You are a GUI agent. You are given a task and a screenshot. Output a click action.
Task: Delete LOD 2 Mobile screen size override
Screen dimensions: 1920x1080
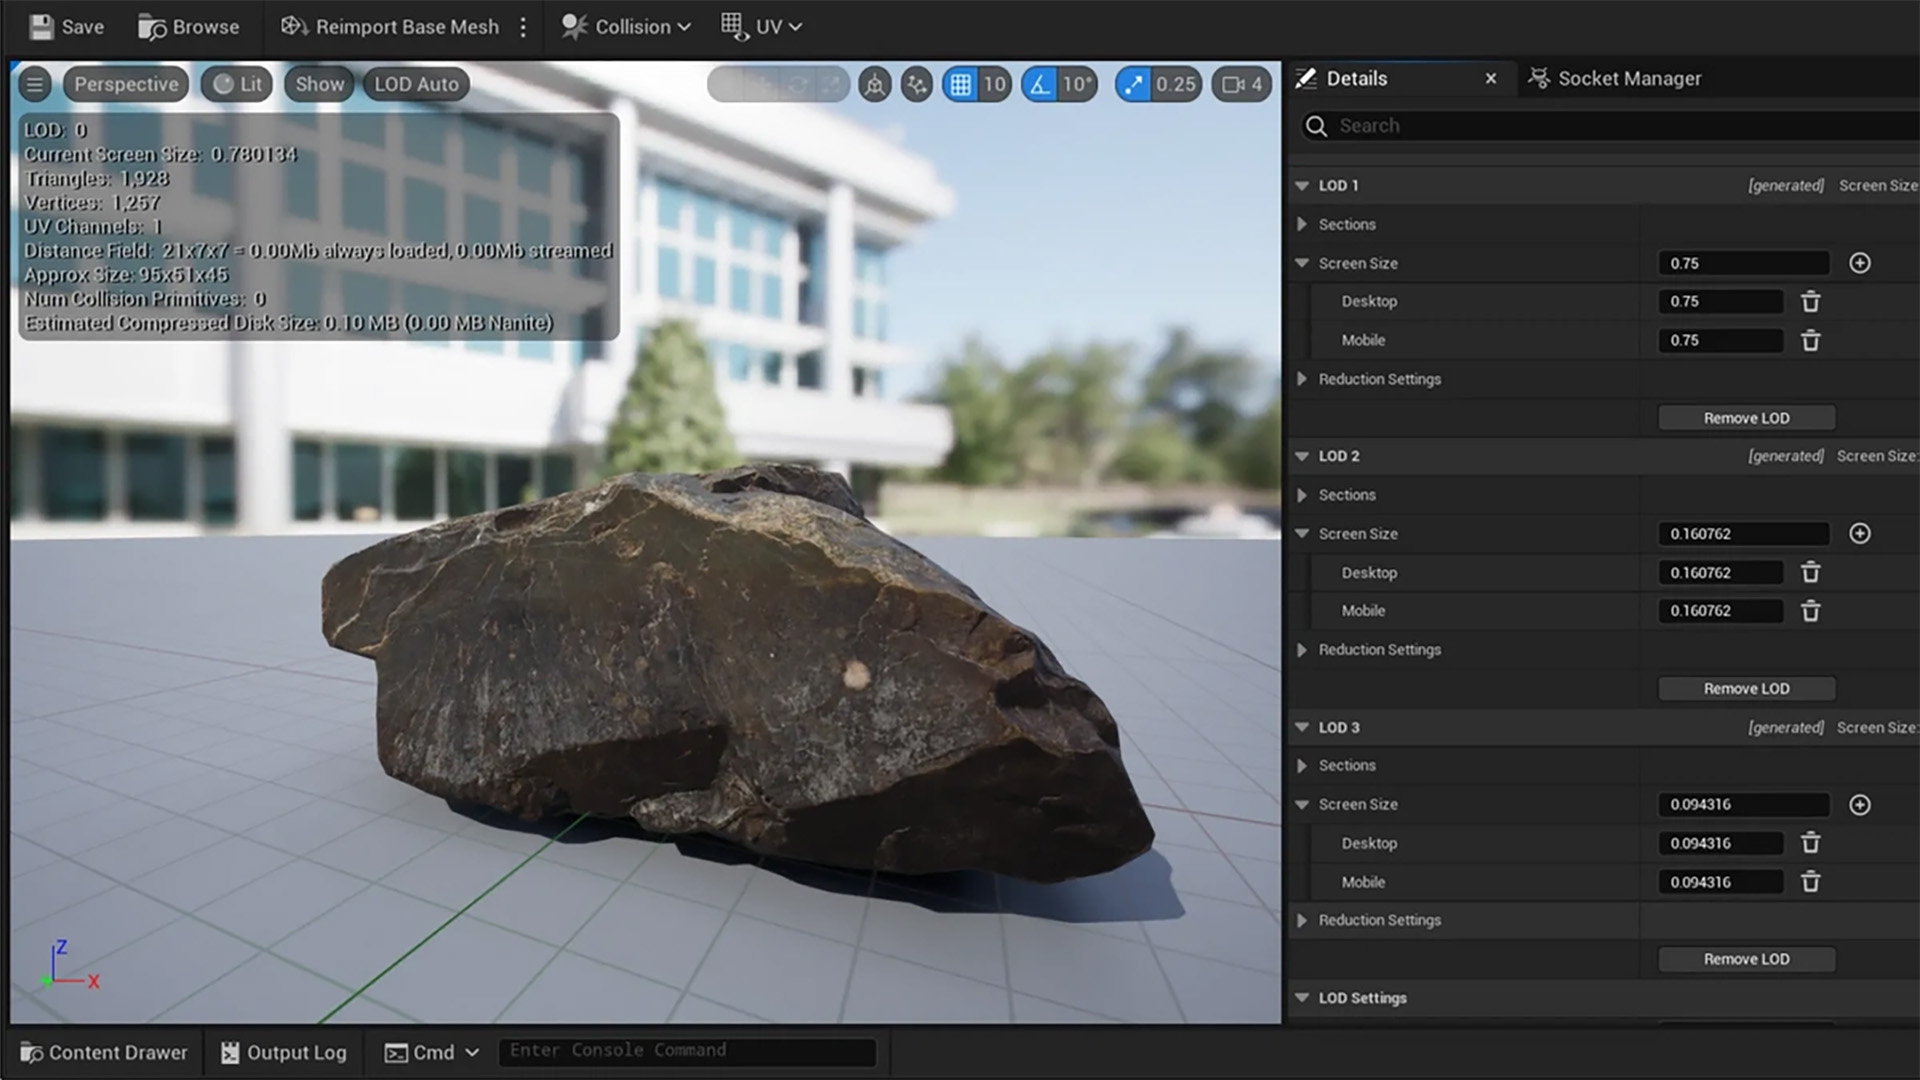[1810, 611]
